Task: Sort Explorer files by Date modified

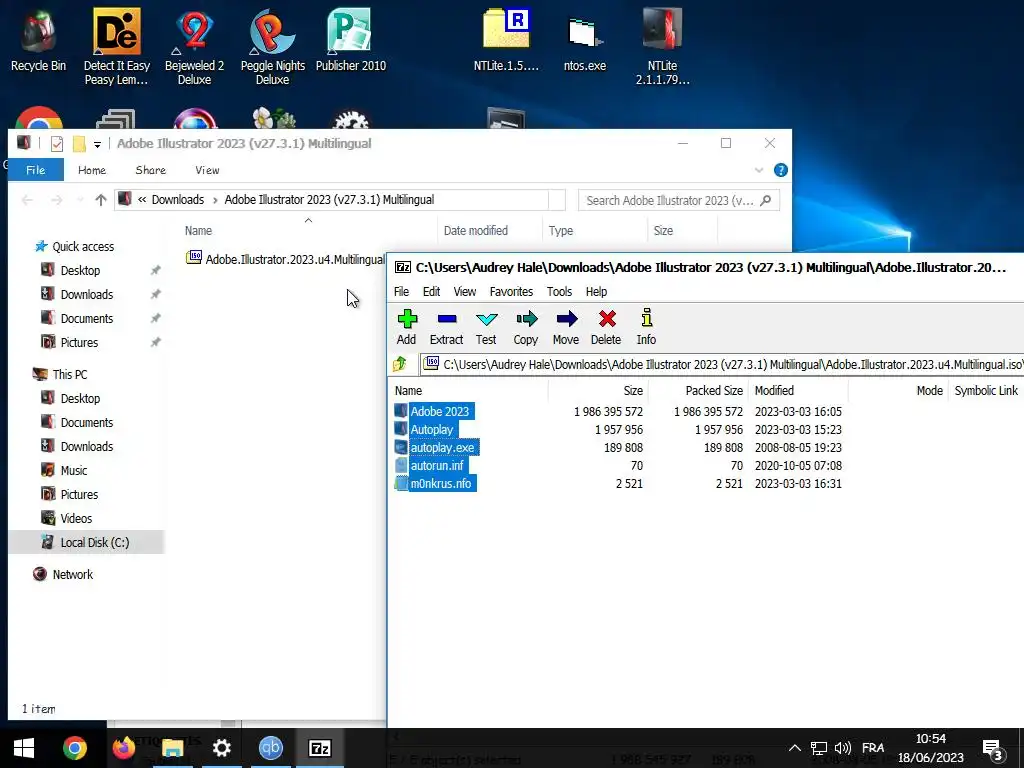Action: 476,231
